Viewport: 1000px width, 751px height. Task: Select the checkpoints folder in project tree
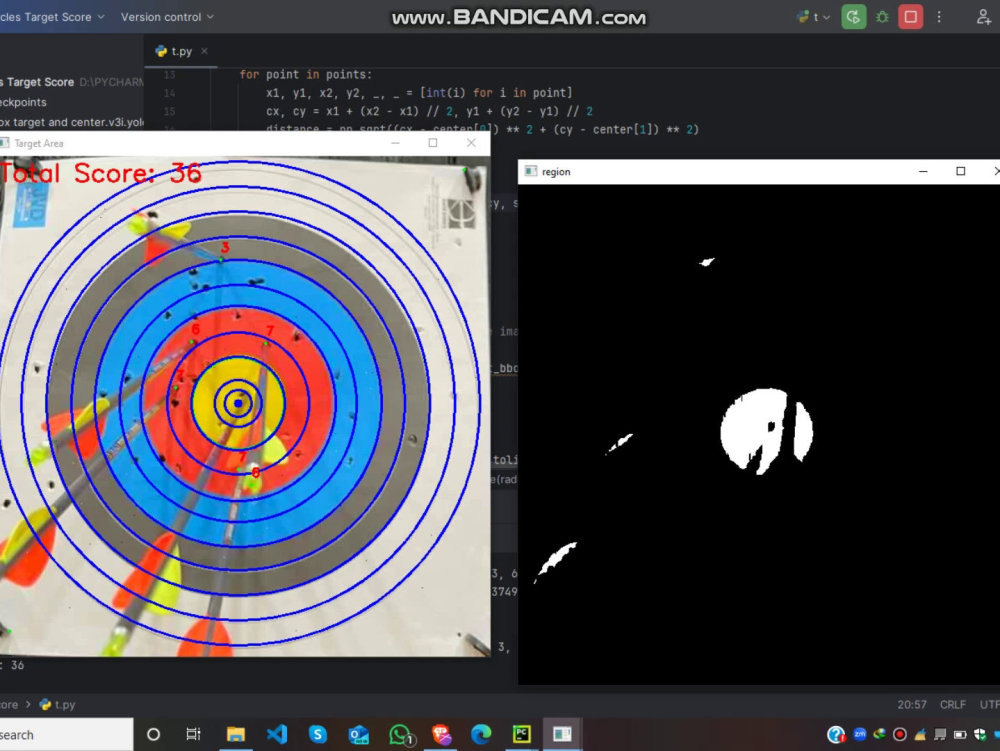tap(23, 102)
